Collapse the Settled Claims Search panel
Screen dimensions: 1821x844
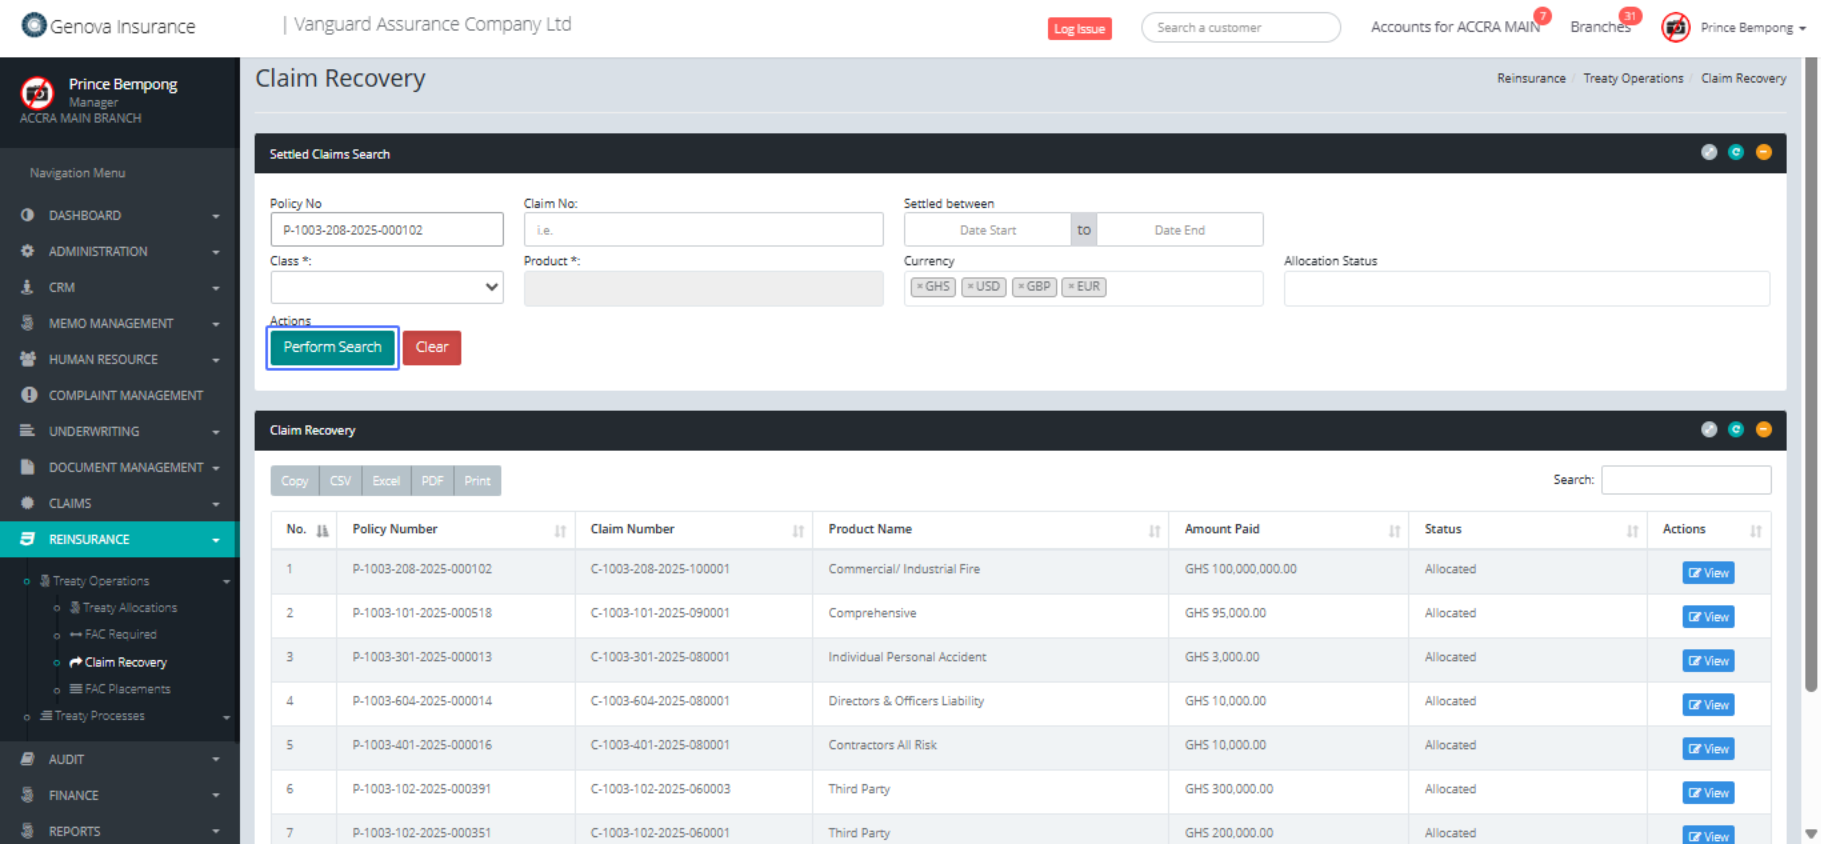1763,152
